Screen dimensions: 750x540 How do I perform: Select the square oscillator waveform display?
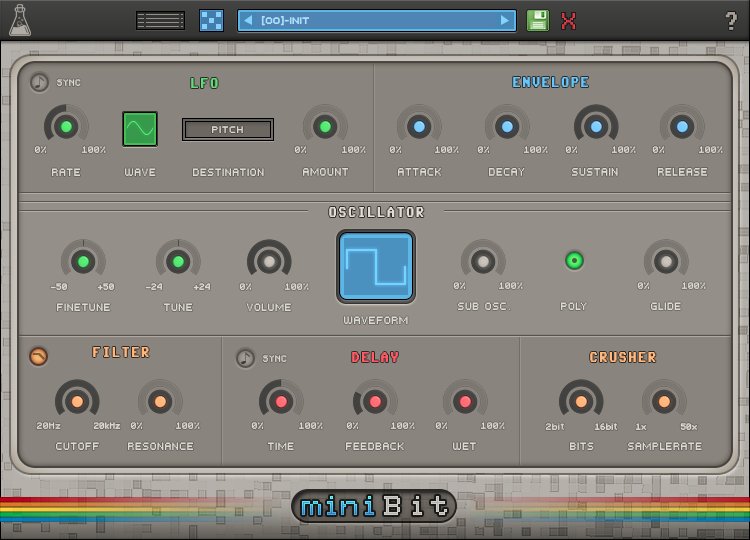pyautogui.click(x=376, y=266)
